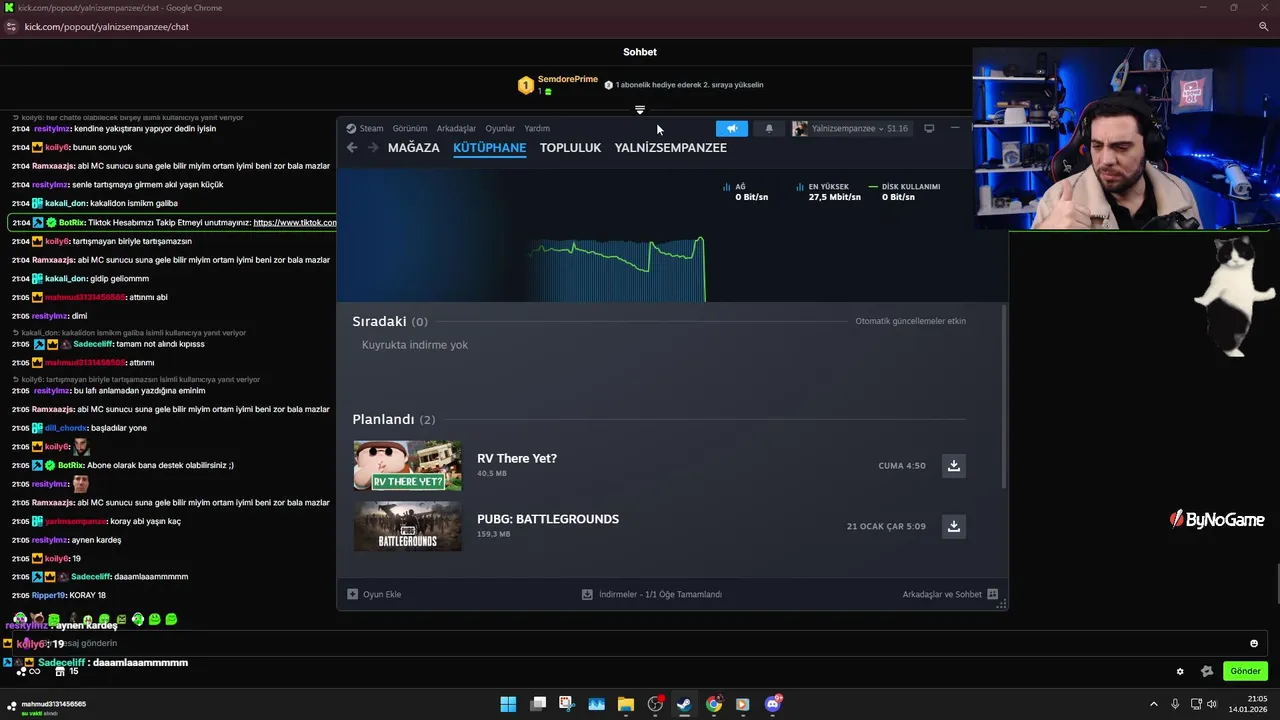
Task: Switch to the MAĞAZA tab
Action: (414, 148)
